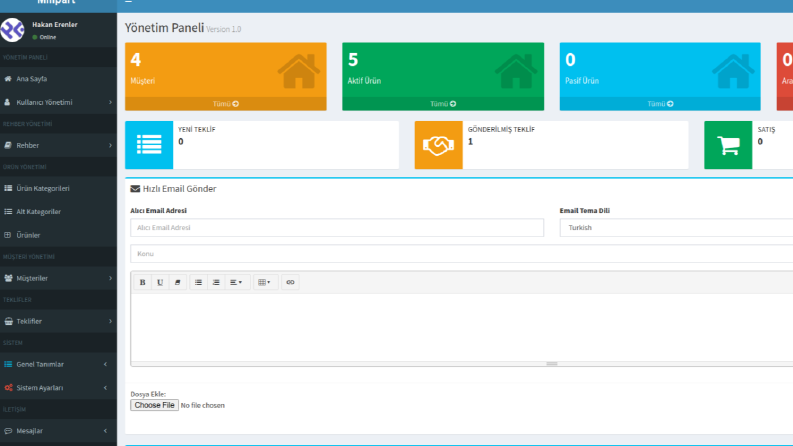Click the Rehber book icon

tap(8, 145)
